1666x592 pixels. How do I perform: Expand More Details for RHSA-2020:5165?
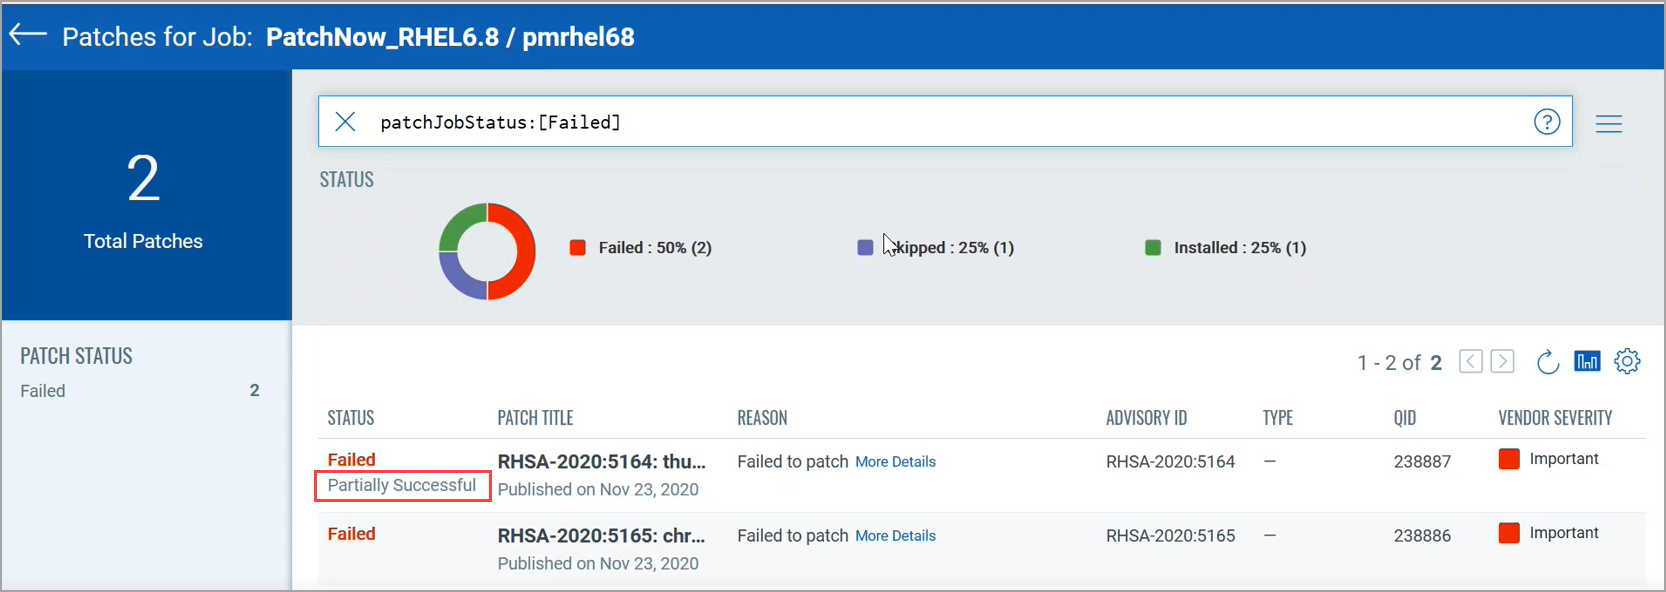895,535
